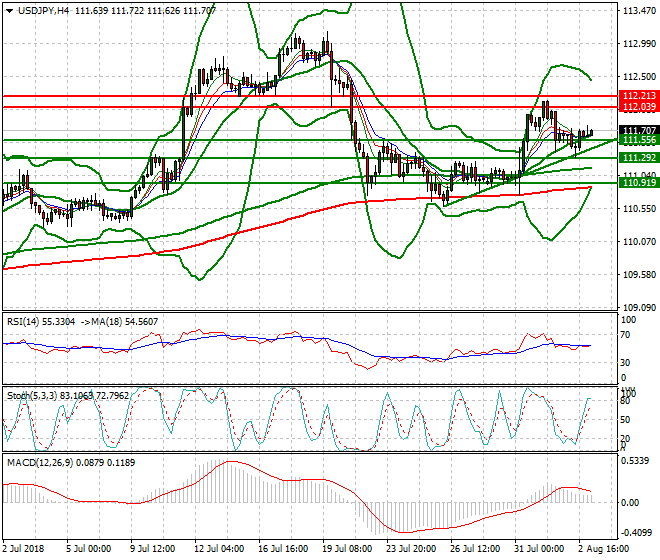Viewport: 660px width, 560px height.
Task: Click the MA(18) 54.5607 label in RSI panel
Action: coord(122,322)
